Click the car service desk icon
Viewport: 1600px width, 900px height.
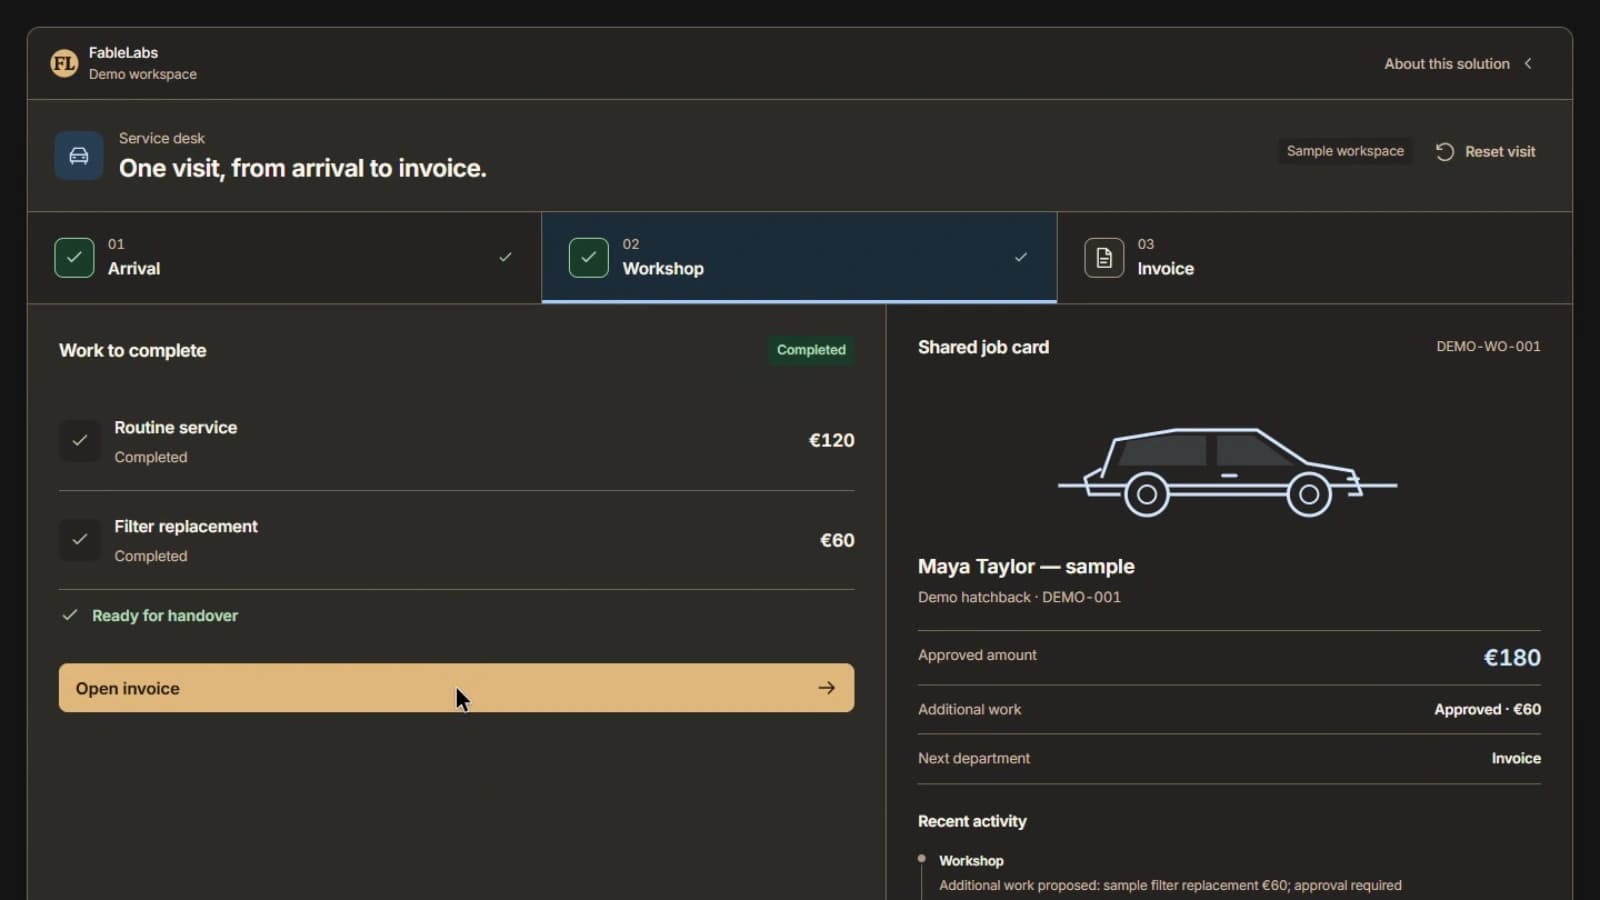coord(78,156)
